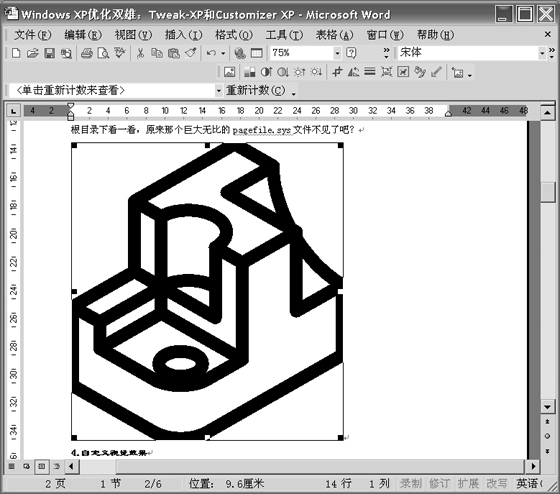The width and height of the screenshot is (560, 494).
Task: Switch to Normal view
Action: (x=12, y=466)
